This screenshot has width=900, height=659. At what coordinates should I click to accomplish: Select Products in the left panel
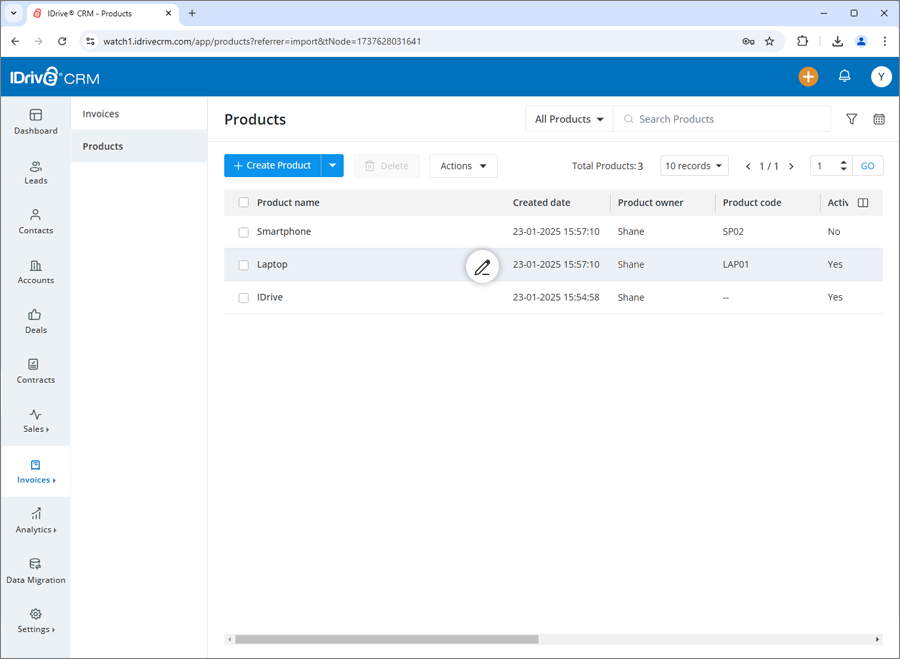pyautogui.click(x=105, y=145)
